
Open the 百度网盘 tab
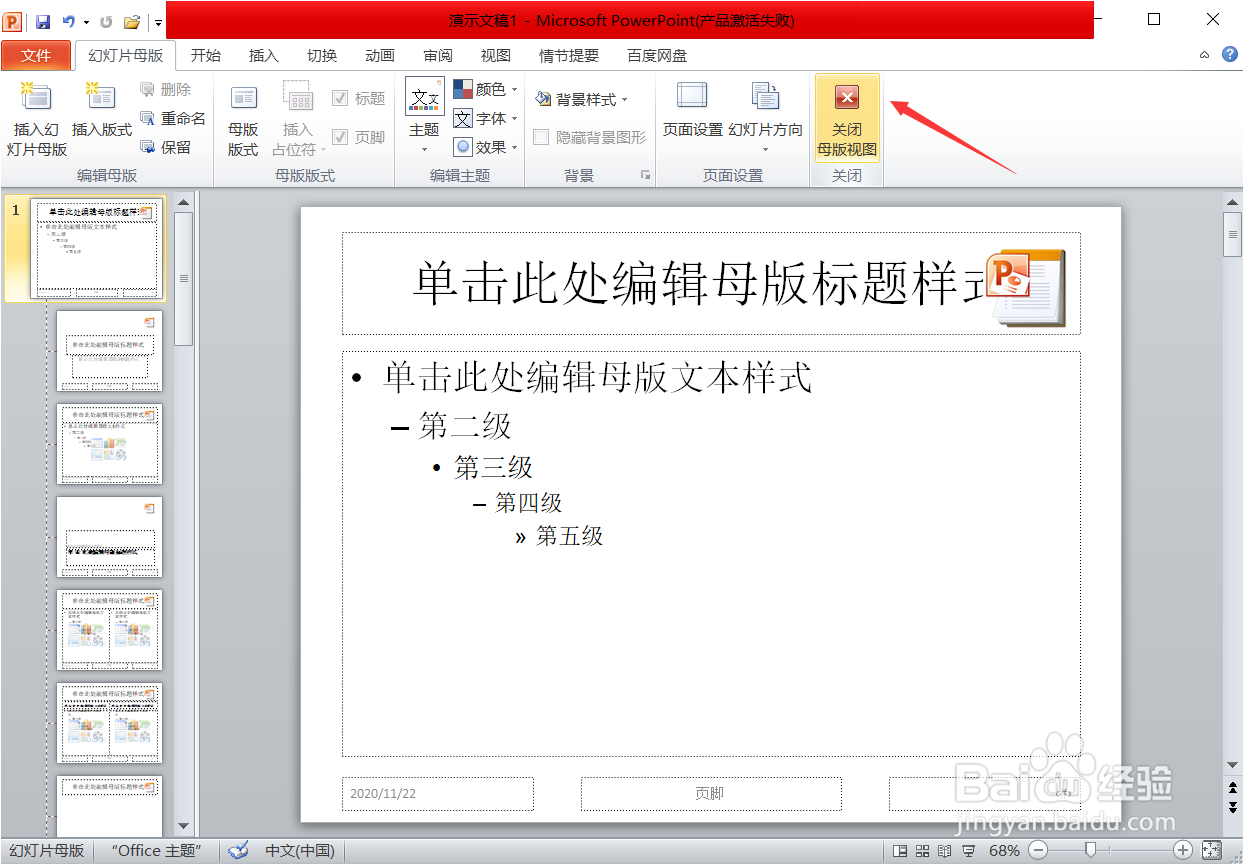click(657, 56)
